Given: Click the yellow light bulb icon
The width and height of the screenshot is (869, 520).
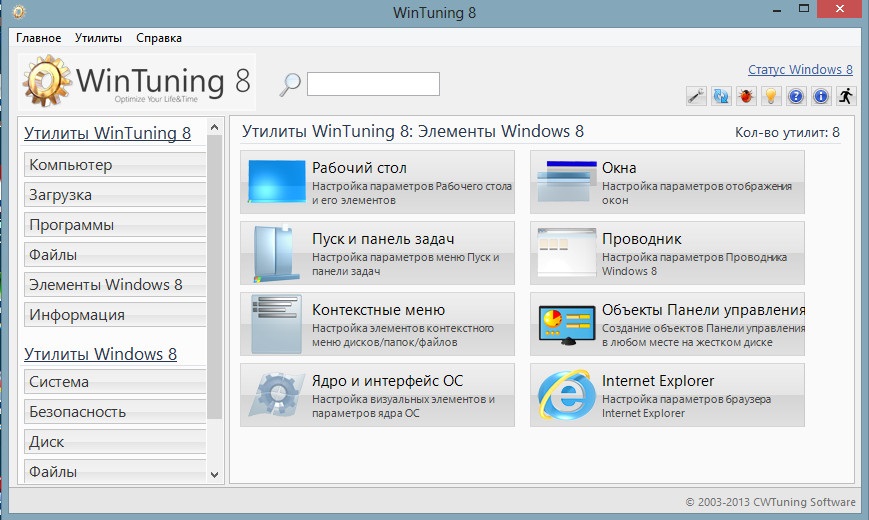Looking at the screenshot, I should click(771, 96).
